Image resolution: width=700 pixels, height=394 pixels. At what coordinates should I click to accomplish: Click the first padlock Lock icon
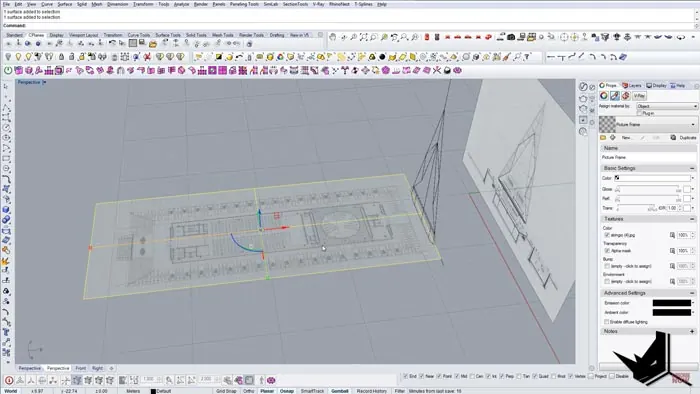pyautogui.click(x=62, y=57)
